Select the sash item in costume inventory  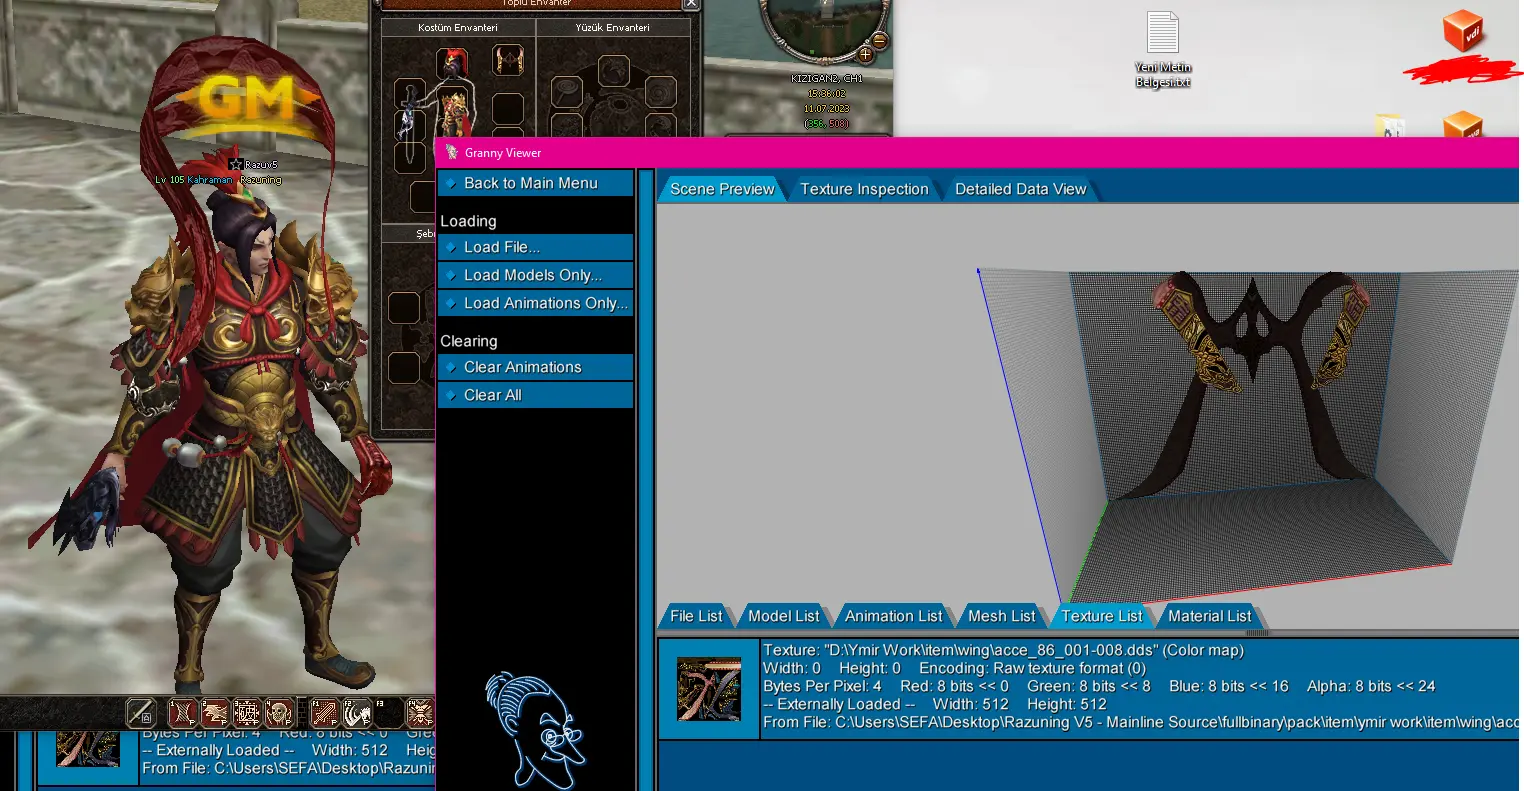coord(508,60)
